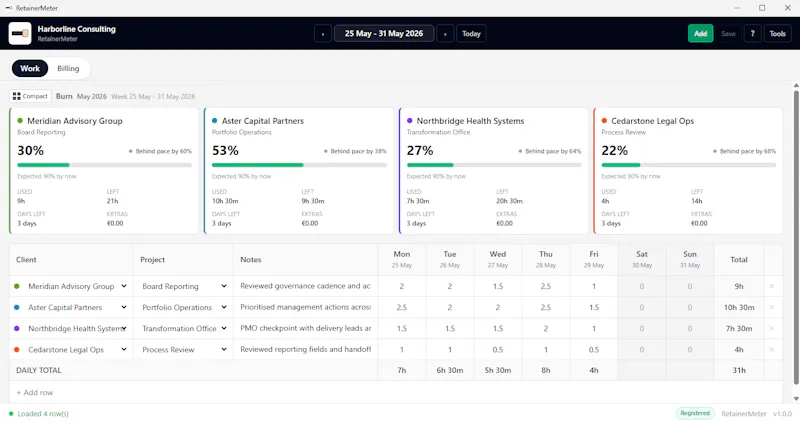Edit Northbridge's Thursday hours cell
The image size is (800, 423).
(x=546, y=329)
